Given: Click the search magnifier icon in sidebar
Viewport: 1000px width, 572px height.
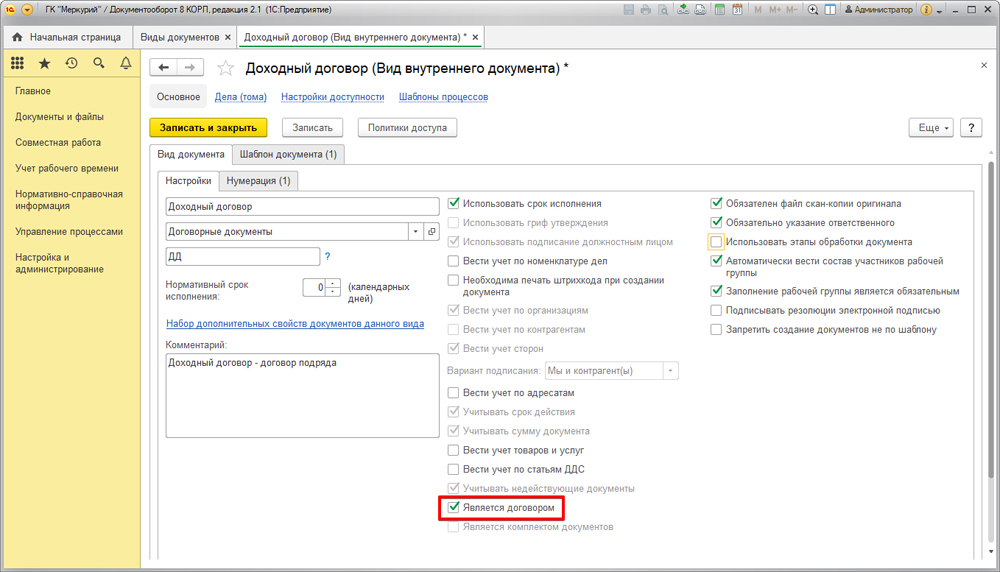Looking at the screenshot, I should click(x=98, y=63).
